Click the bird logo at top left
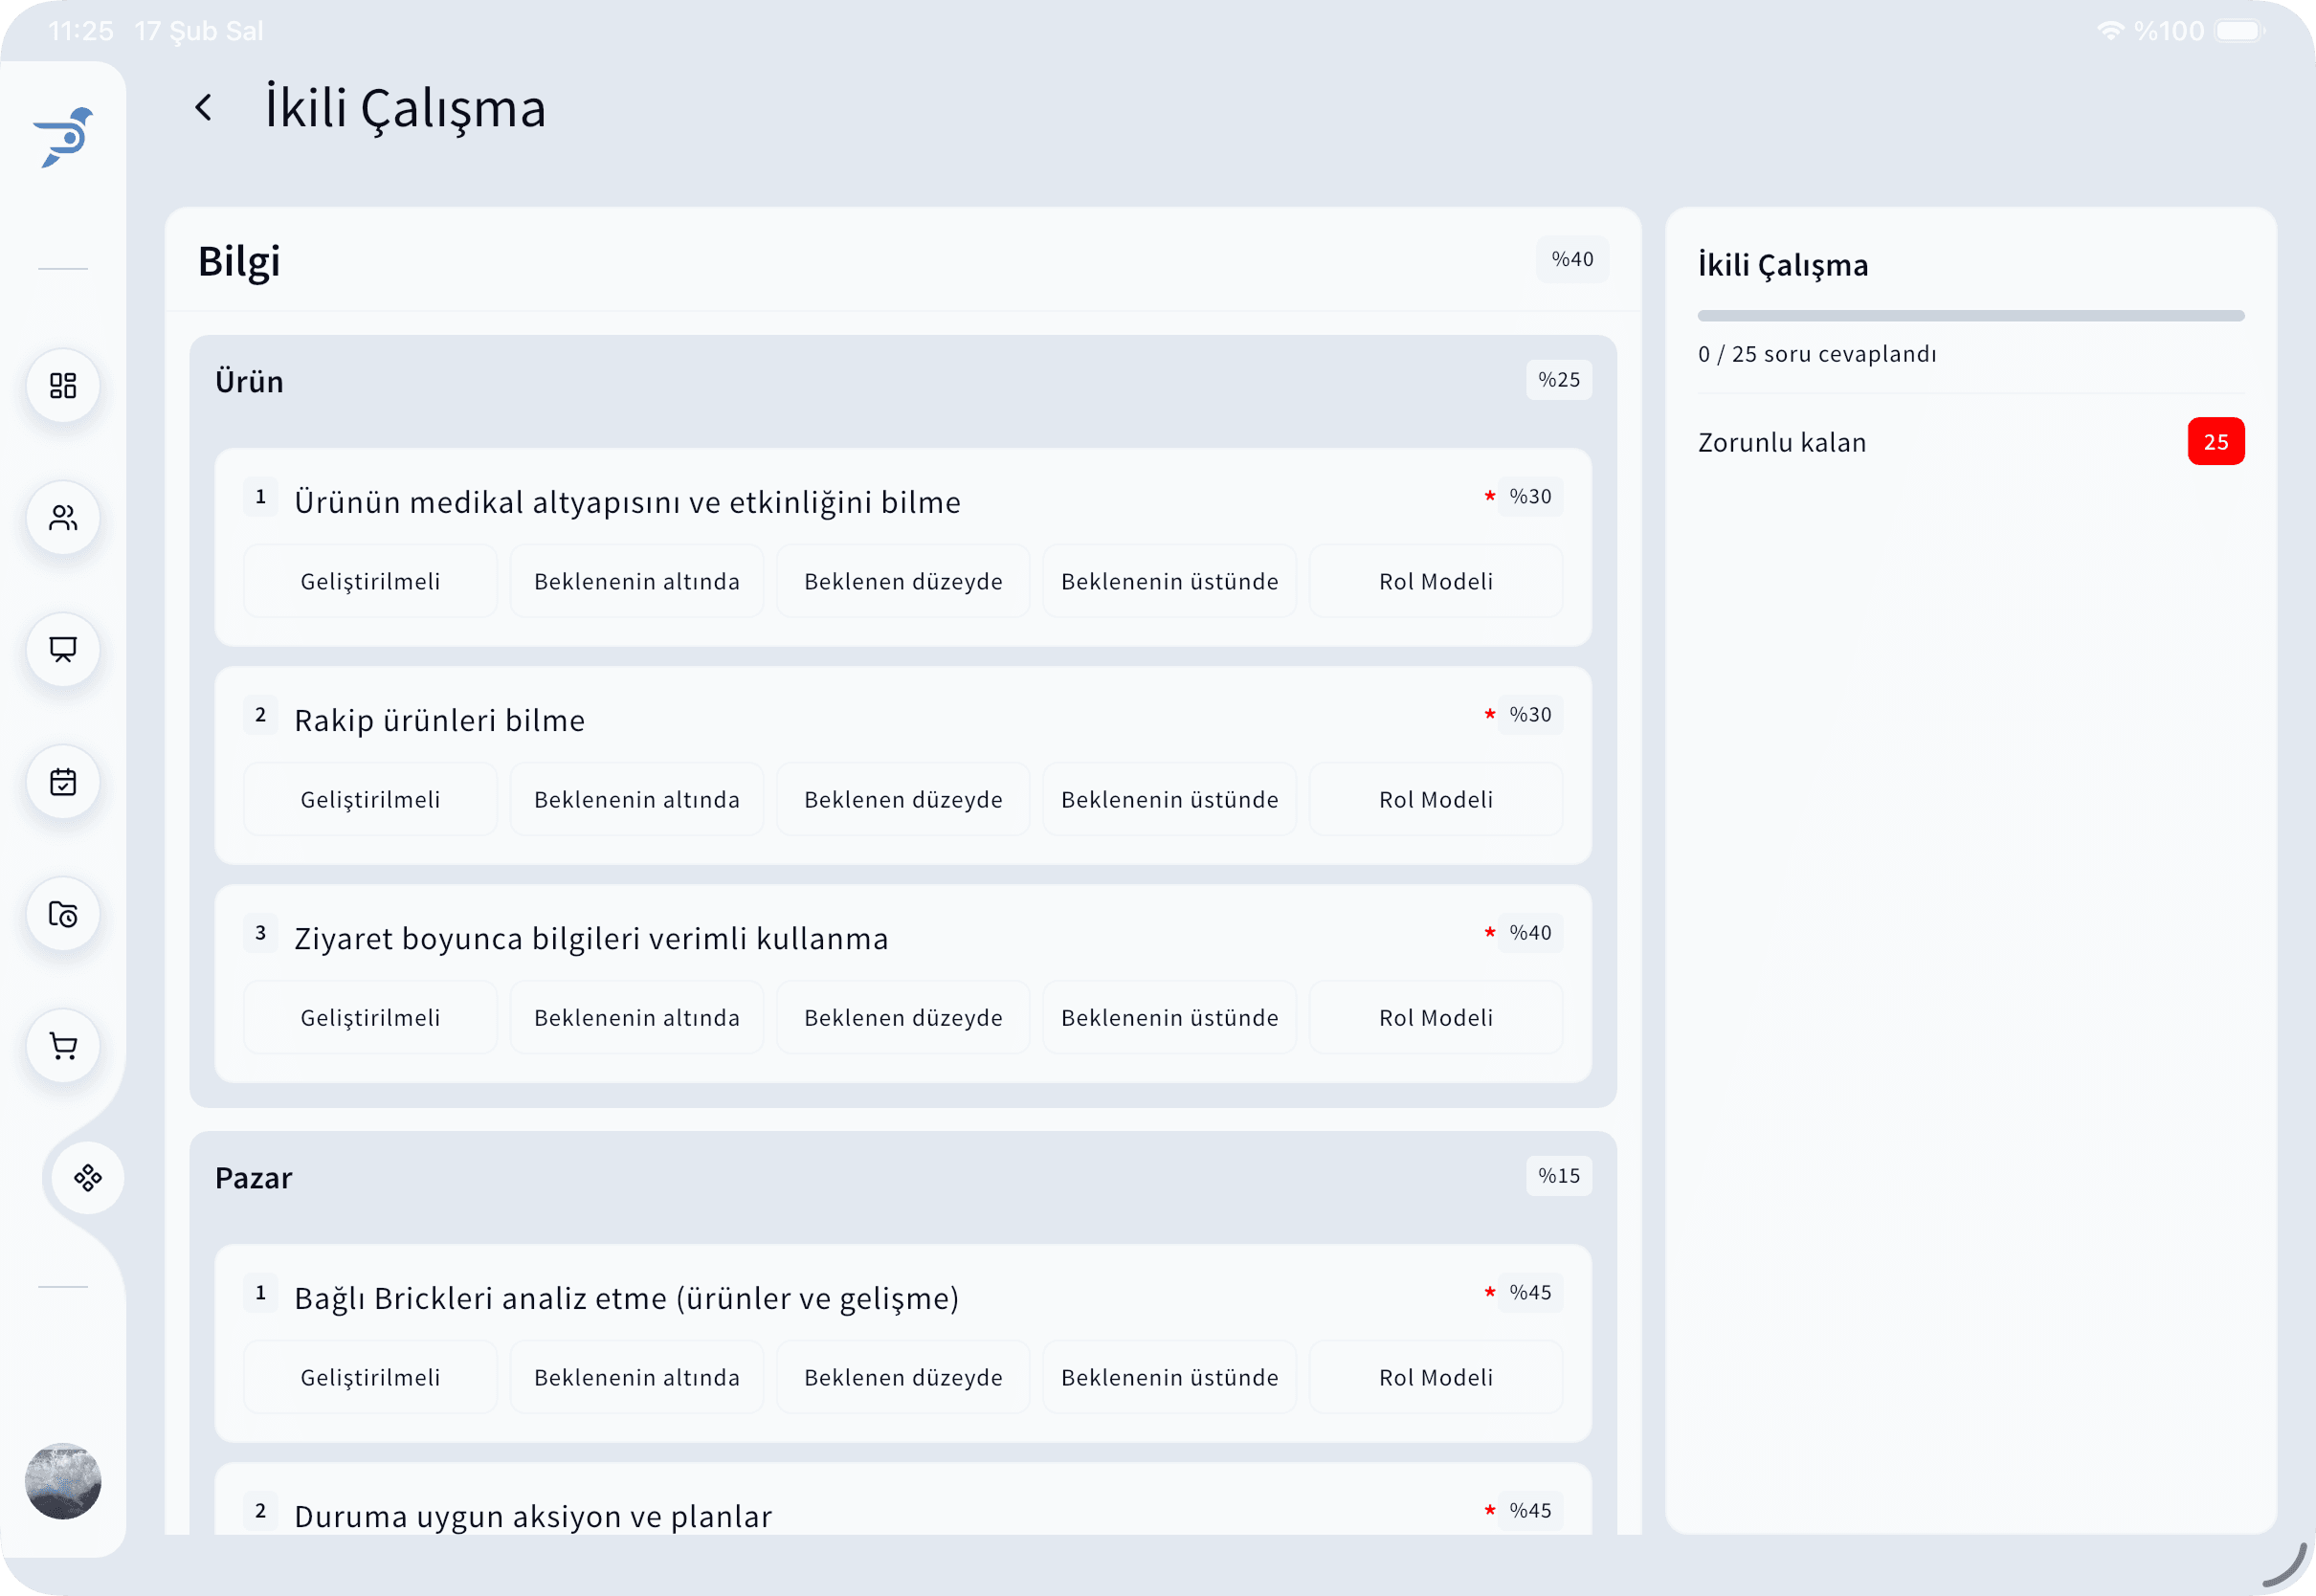Viewport: 2316px width, 1596px height. (x=62, y=136)
